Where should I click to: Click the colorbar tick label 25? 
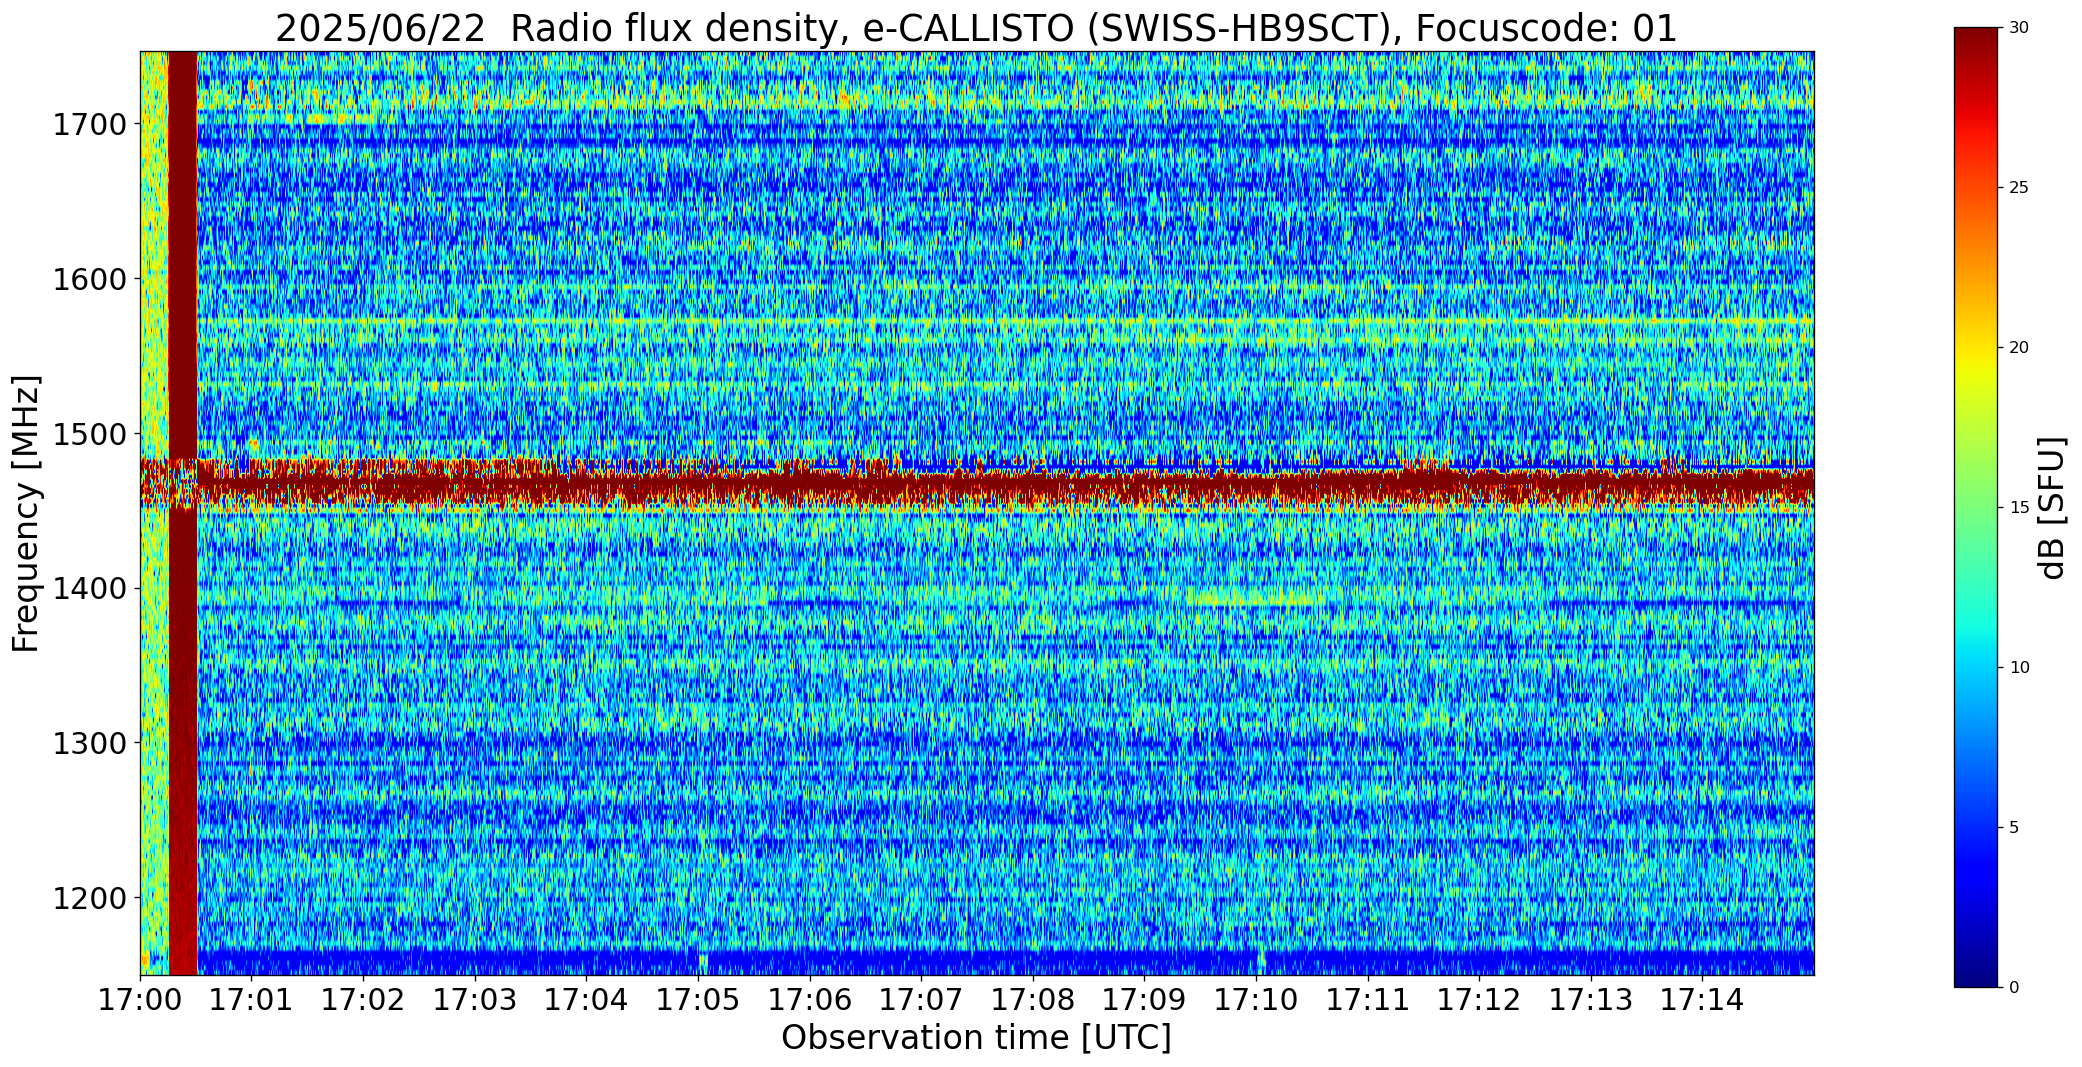coord(2019,188)
